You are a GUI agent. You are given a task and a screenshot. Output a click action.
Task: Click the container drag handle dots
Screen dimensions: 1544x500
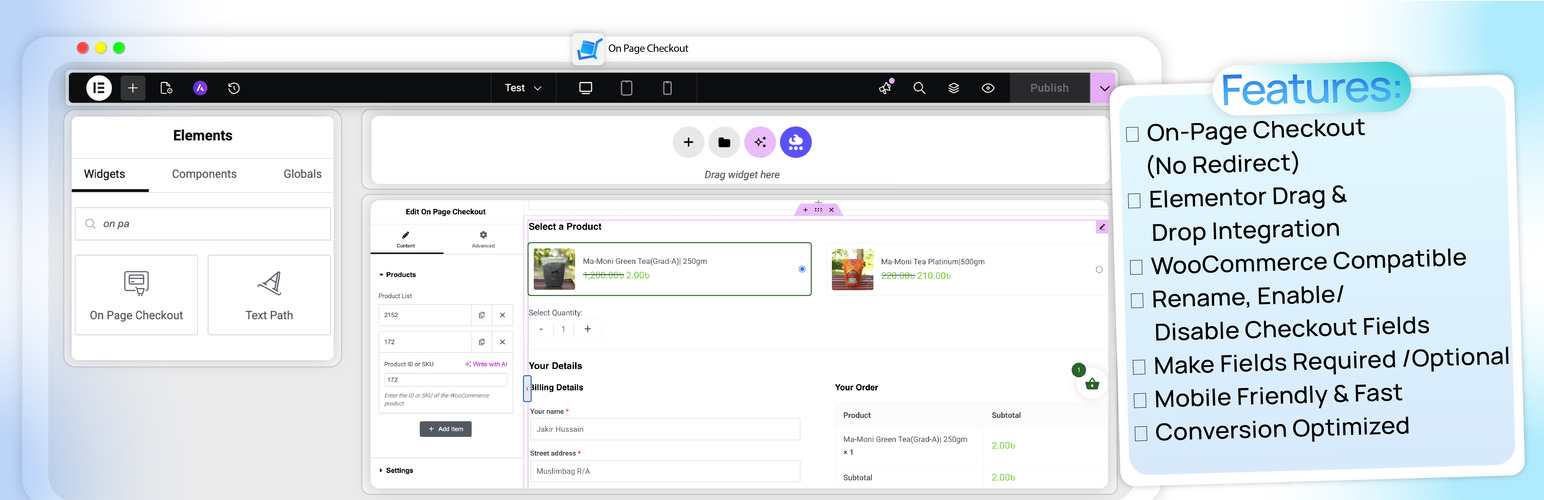click(x=818, y=210)
